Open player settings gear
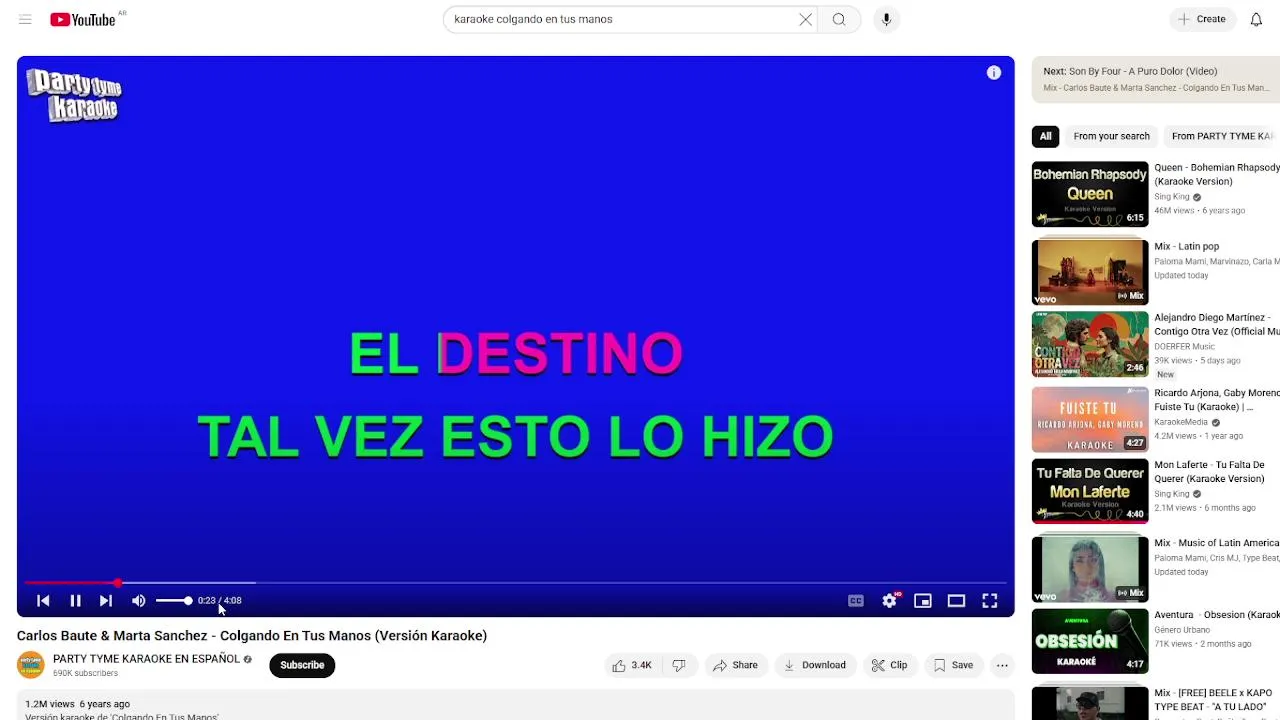This screenshot has height=720, width=1280. click(889, 600)
